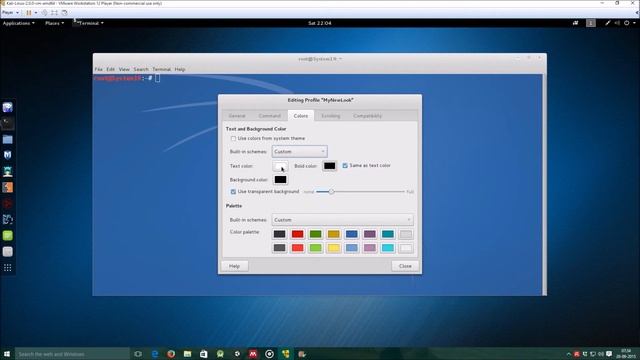Switch to the Compatibility tab
The height and width of the screenshot is (360, 640).
(367, 116)
